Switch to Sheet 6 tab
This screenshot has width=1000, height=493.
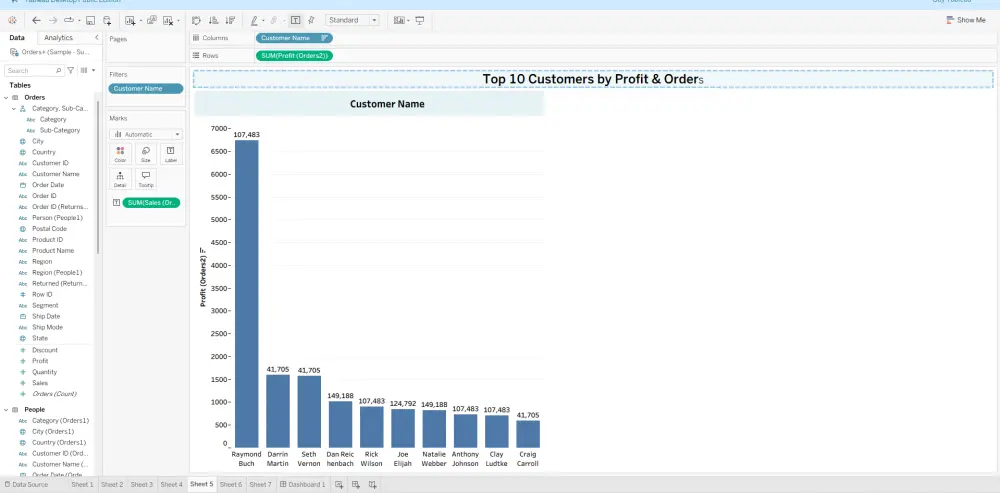(x=231, y=485)
